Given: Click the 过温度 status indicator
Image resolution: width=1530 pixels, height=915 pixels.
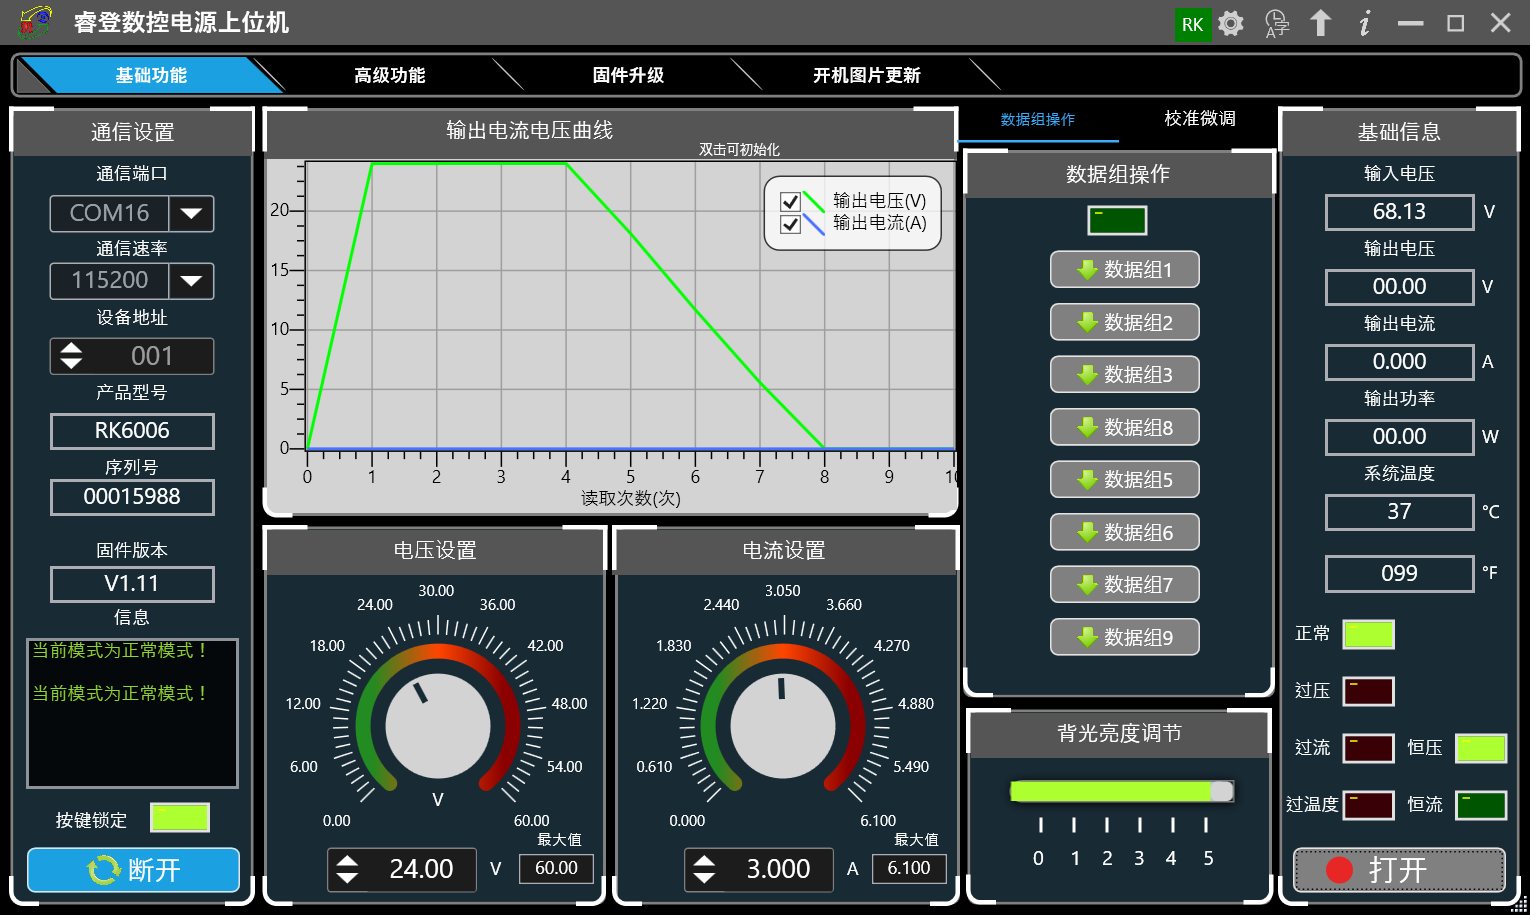Looking at the screenshot, I should click(x=1369, y=805).
